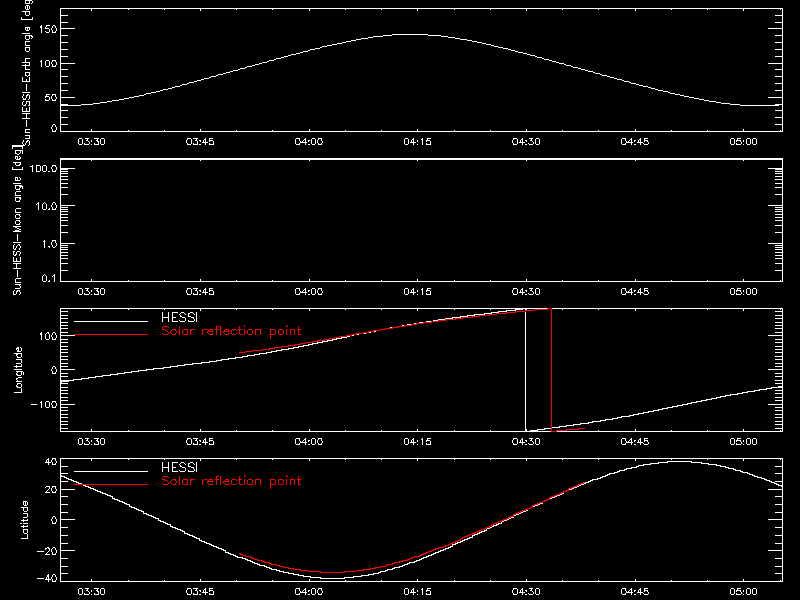
Task: Click 04:30 time label under Moon angle plot
Action: point(526,291)
